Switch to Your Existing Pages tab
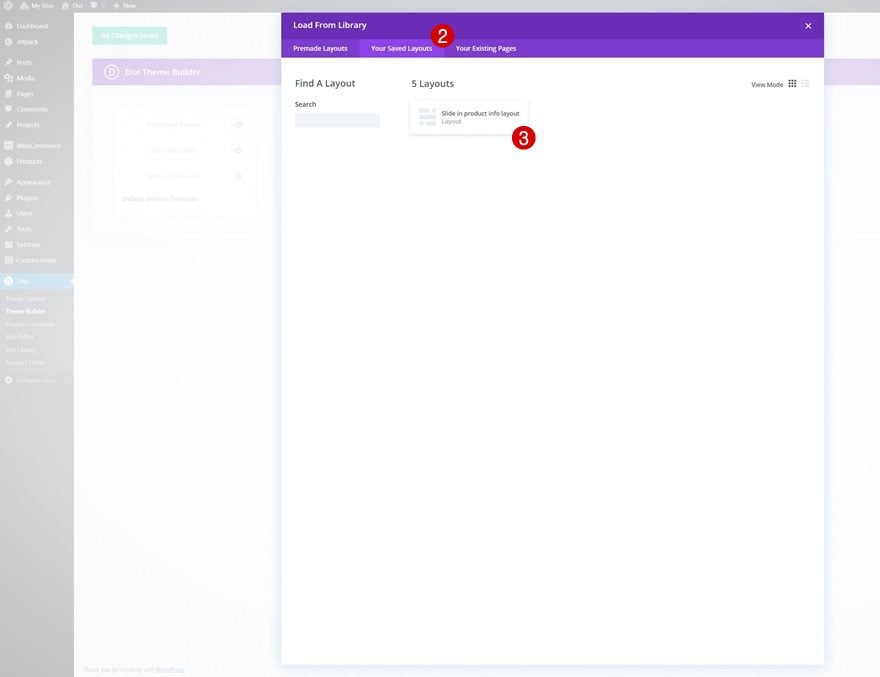The width and height of the screenshot is (880, 677). [x=485, y=48]
